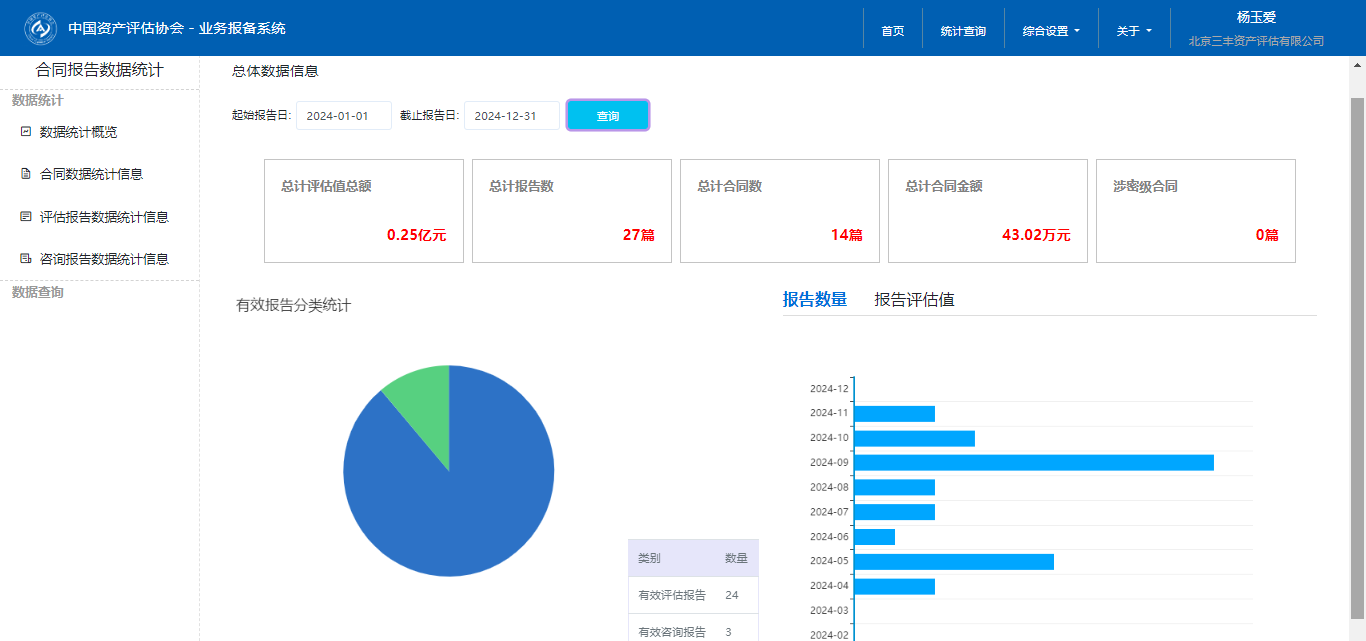Click the association logo icon in header
The height and width of the screenshot is (641, 1366).
pos(41,28)
